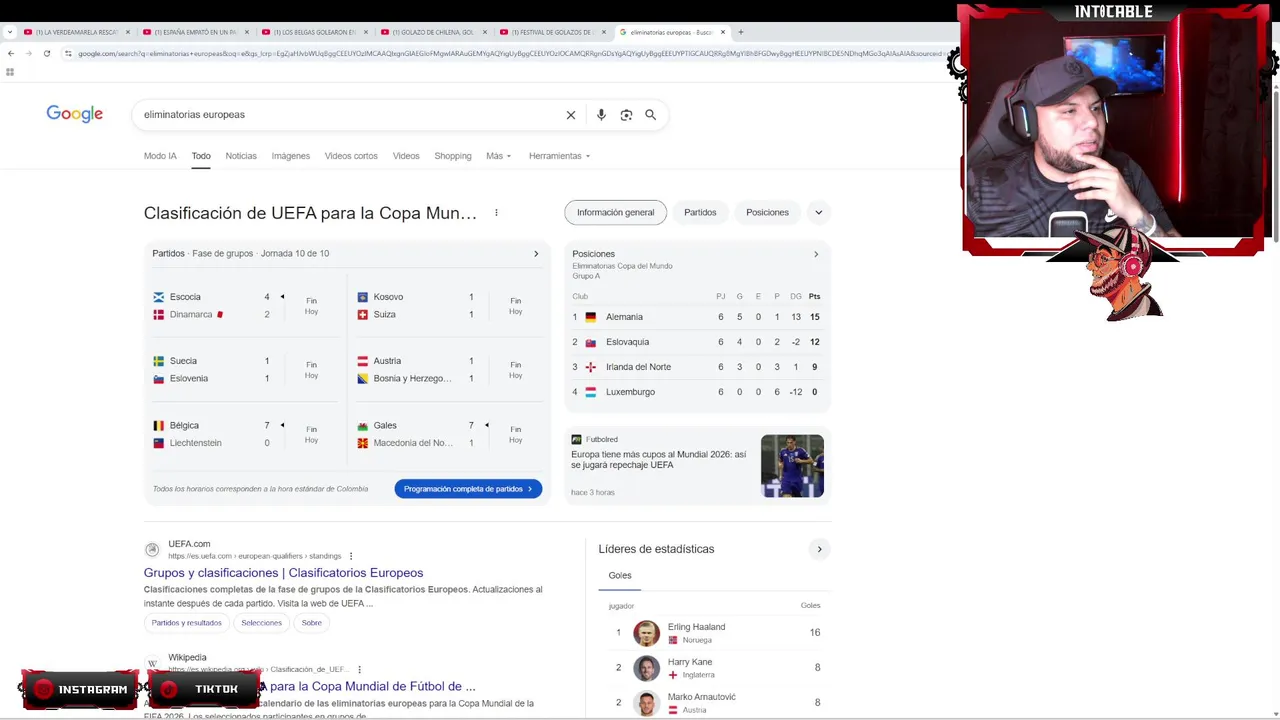Image resolution: width=1280 pixels, height=720 pixels.
Task: Select the Videos cortos tab
Action: pos(351,156)
